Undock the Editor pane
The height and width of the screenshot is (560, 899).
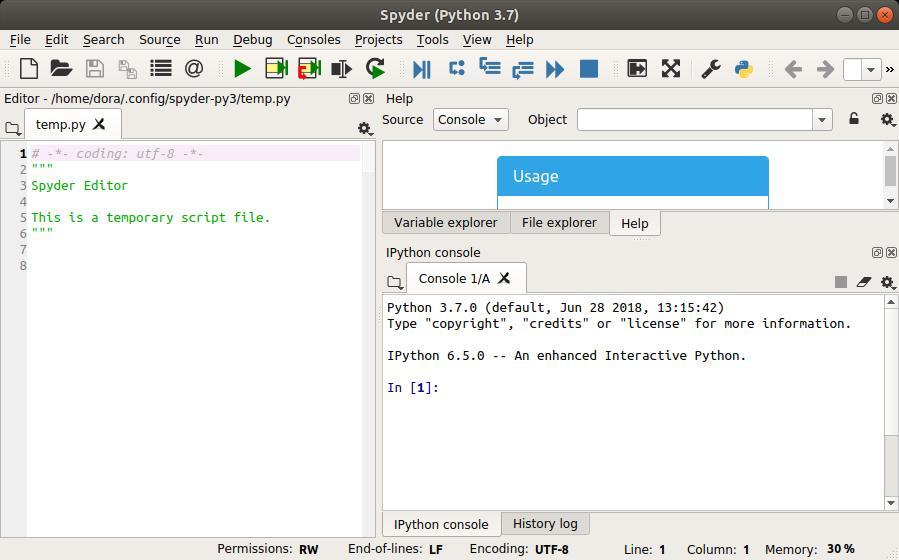pyautogui.click(x=354, y=99)
